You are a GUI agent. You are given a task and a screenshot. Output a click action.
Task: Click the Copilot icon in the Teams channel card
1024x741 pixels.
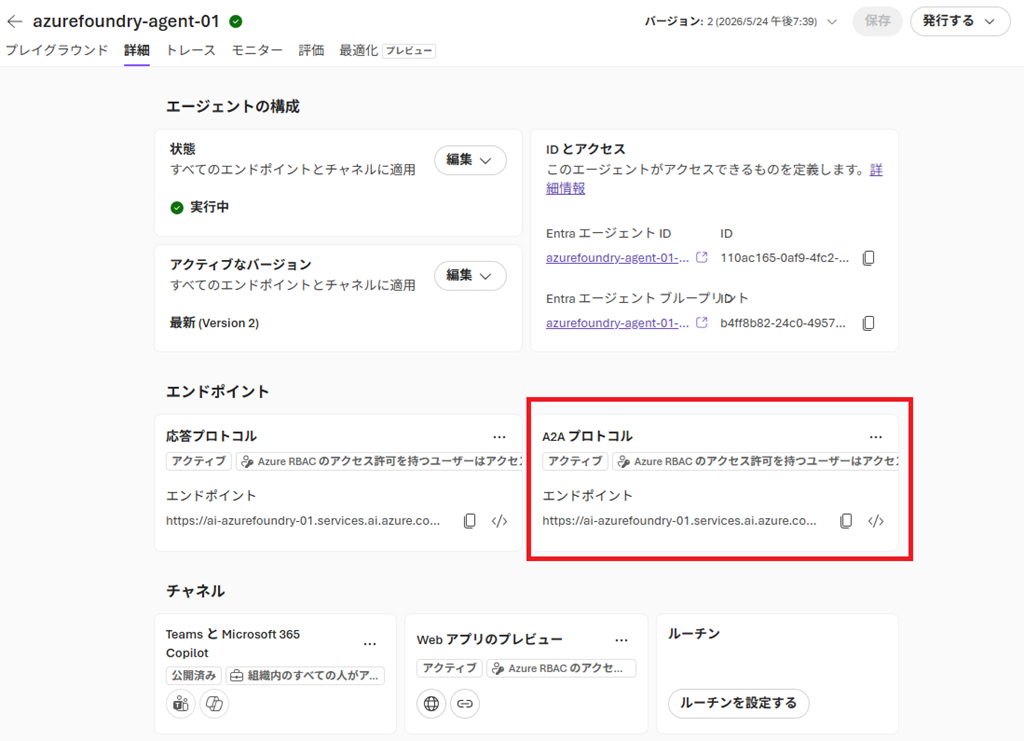point(214,704)
